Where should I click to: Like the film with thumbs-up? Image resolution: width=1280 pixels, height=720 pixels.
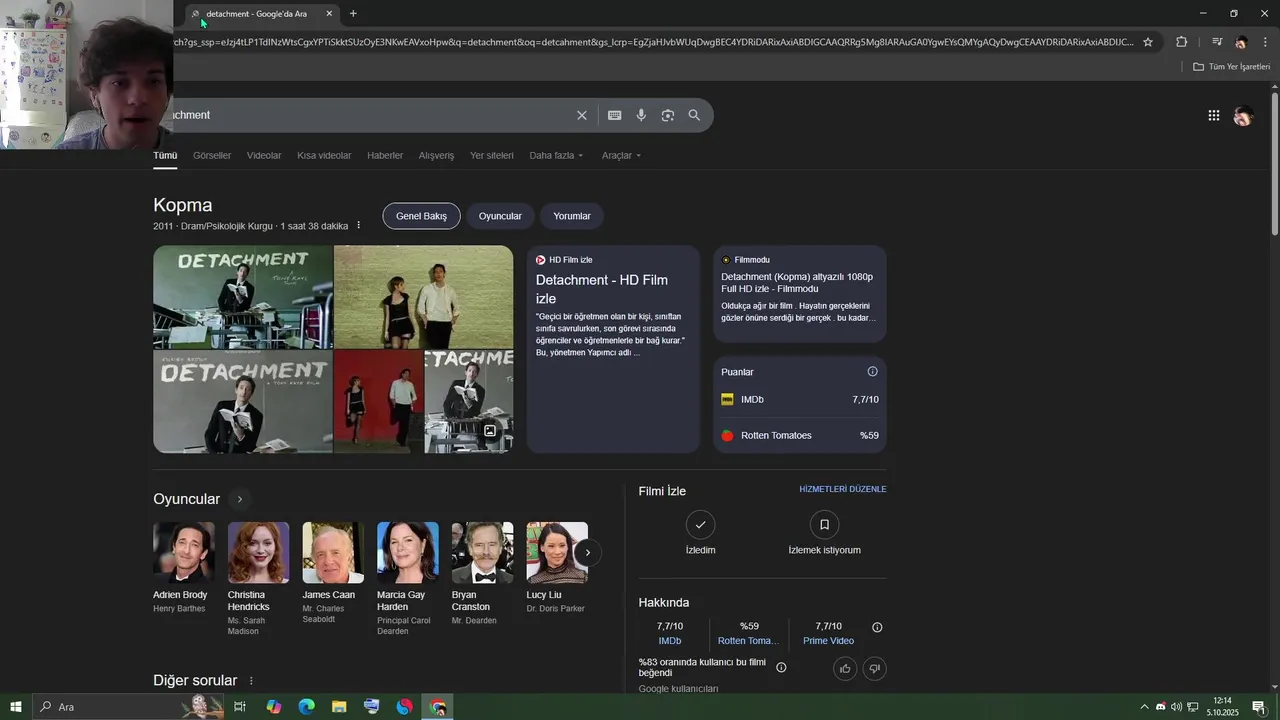click(845, 669)
